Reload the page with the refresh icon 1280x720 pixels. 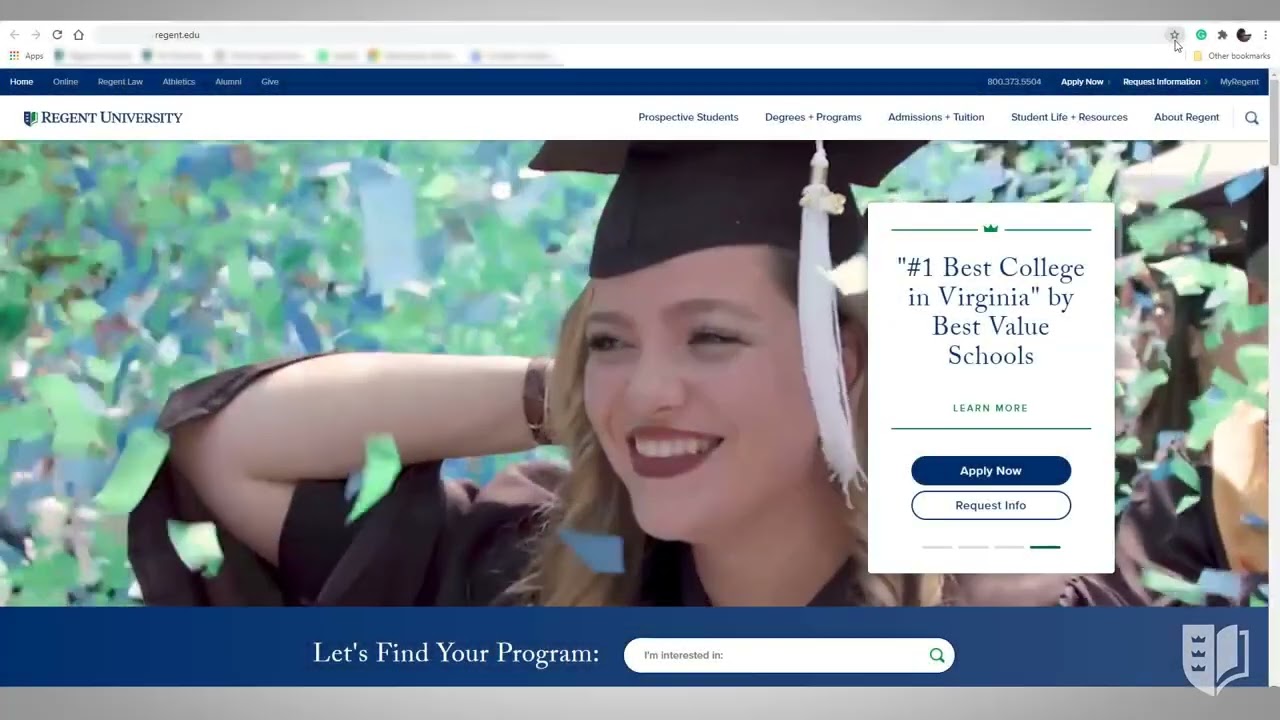[57, 35]
